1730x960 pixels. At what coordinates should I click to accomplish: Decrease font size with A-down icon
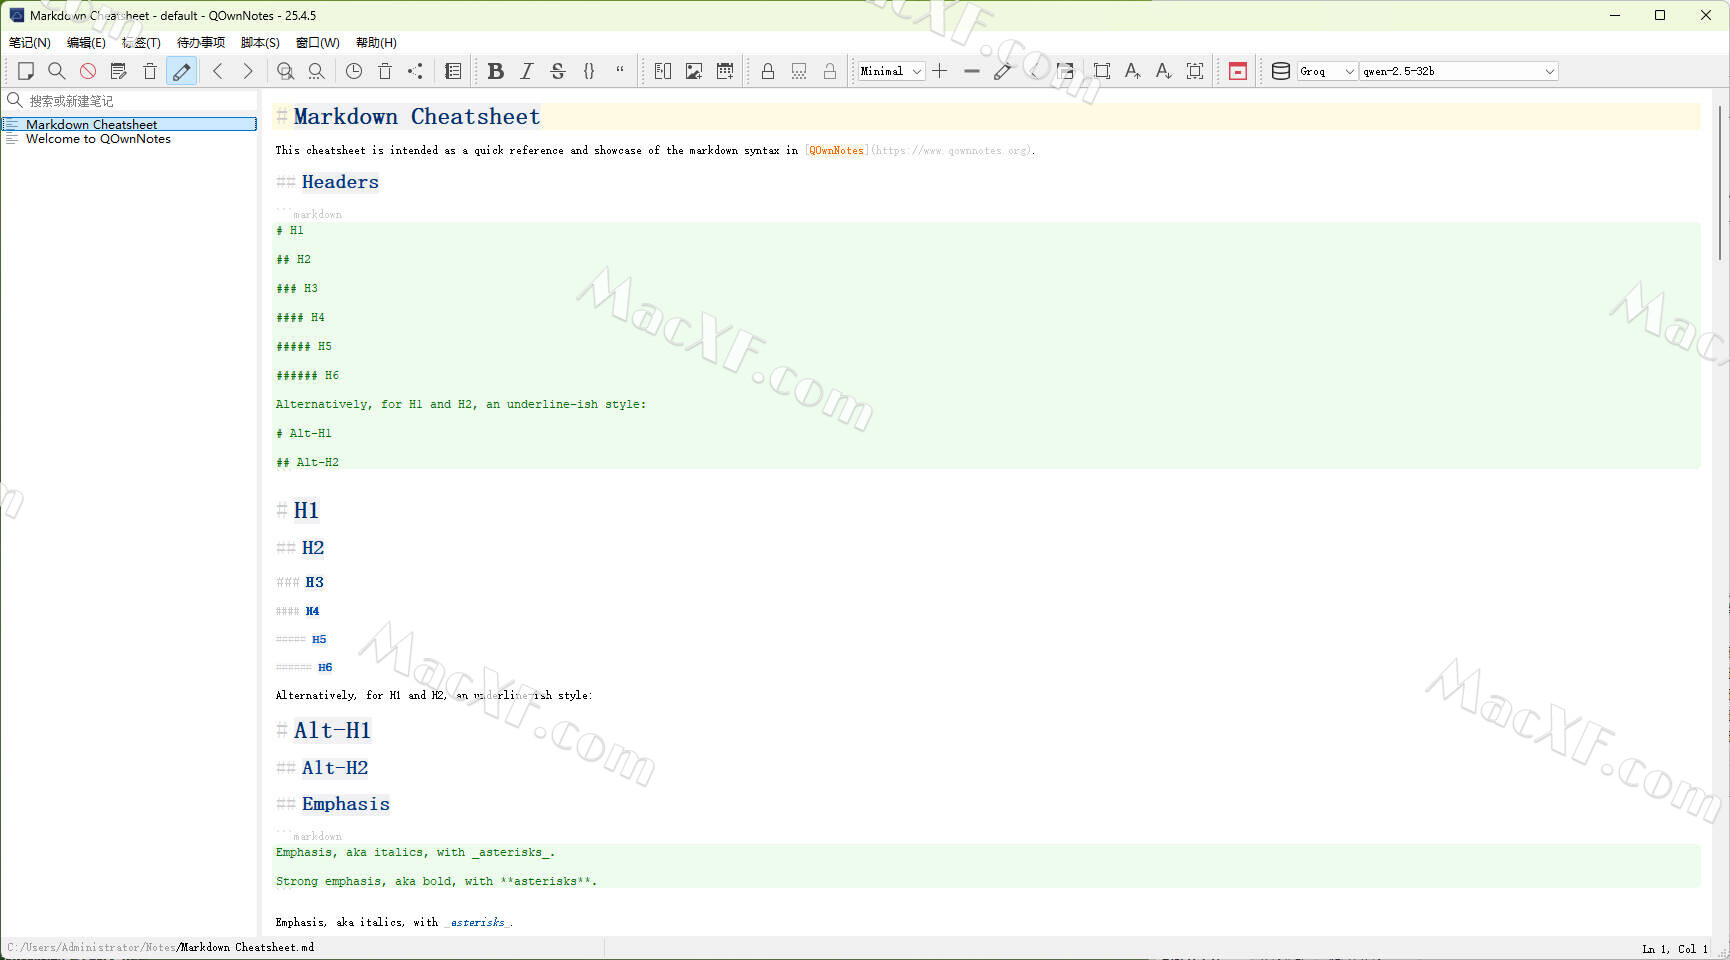point(1164,71)
